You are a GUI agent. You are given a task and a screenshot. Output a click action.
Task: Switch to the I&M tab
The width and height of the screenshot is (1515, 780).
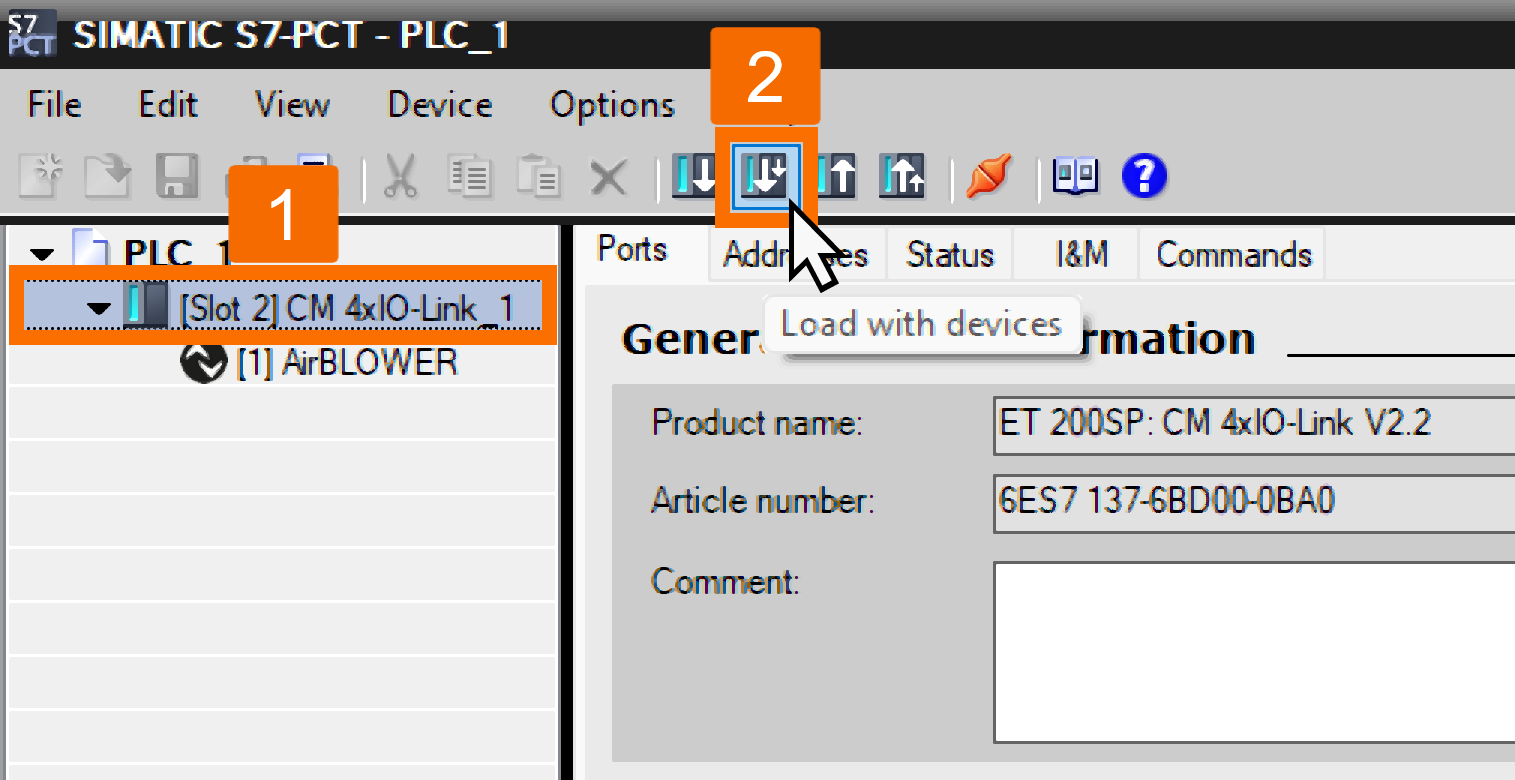point(1081,254)
